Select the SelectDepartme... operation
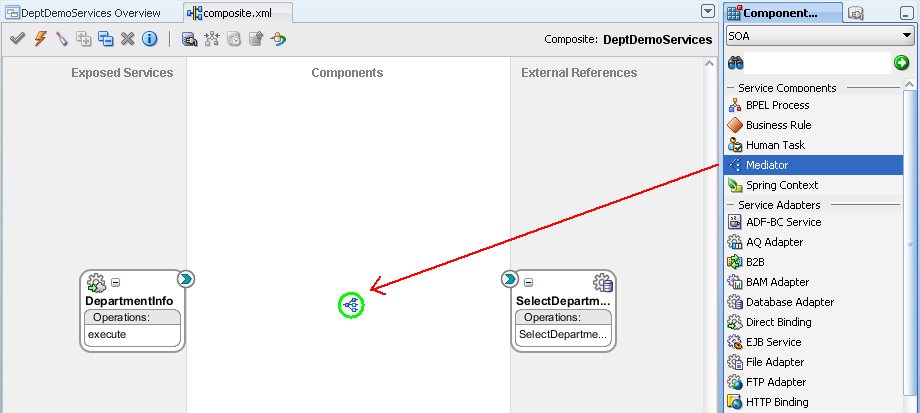Image resolution: width=920 pixels, height=413 pixels. (x=563, y=335)
